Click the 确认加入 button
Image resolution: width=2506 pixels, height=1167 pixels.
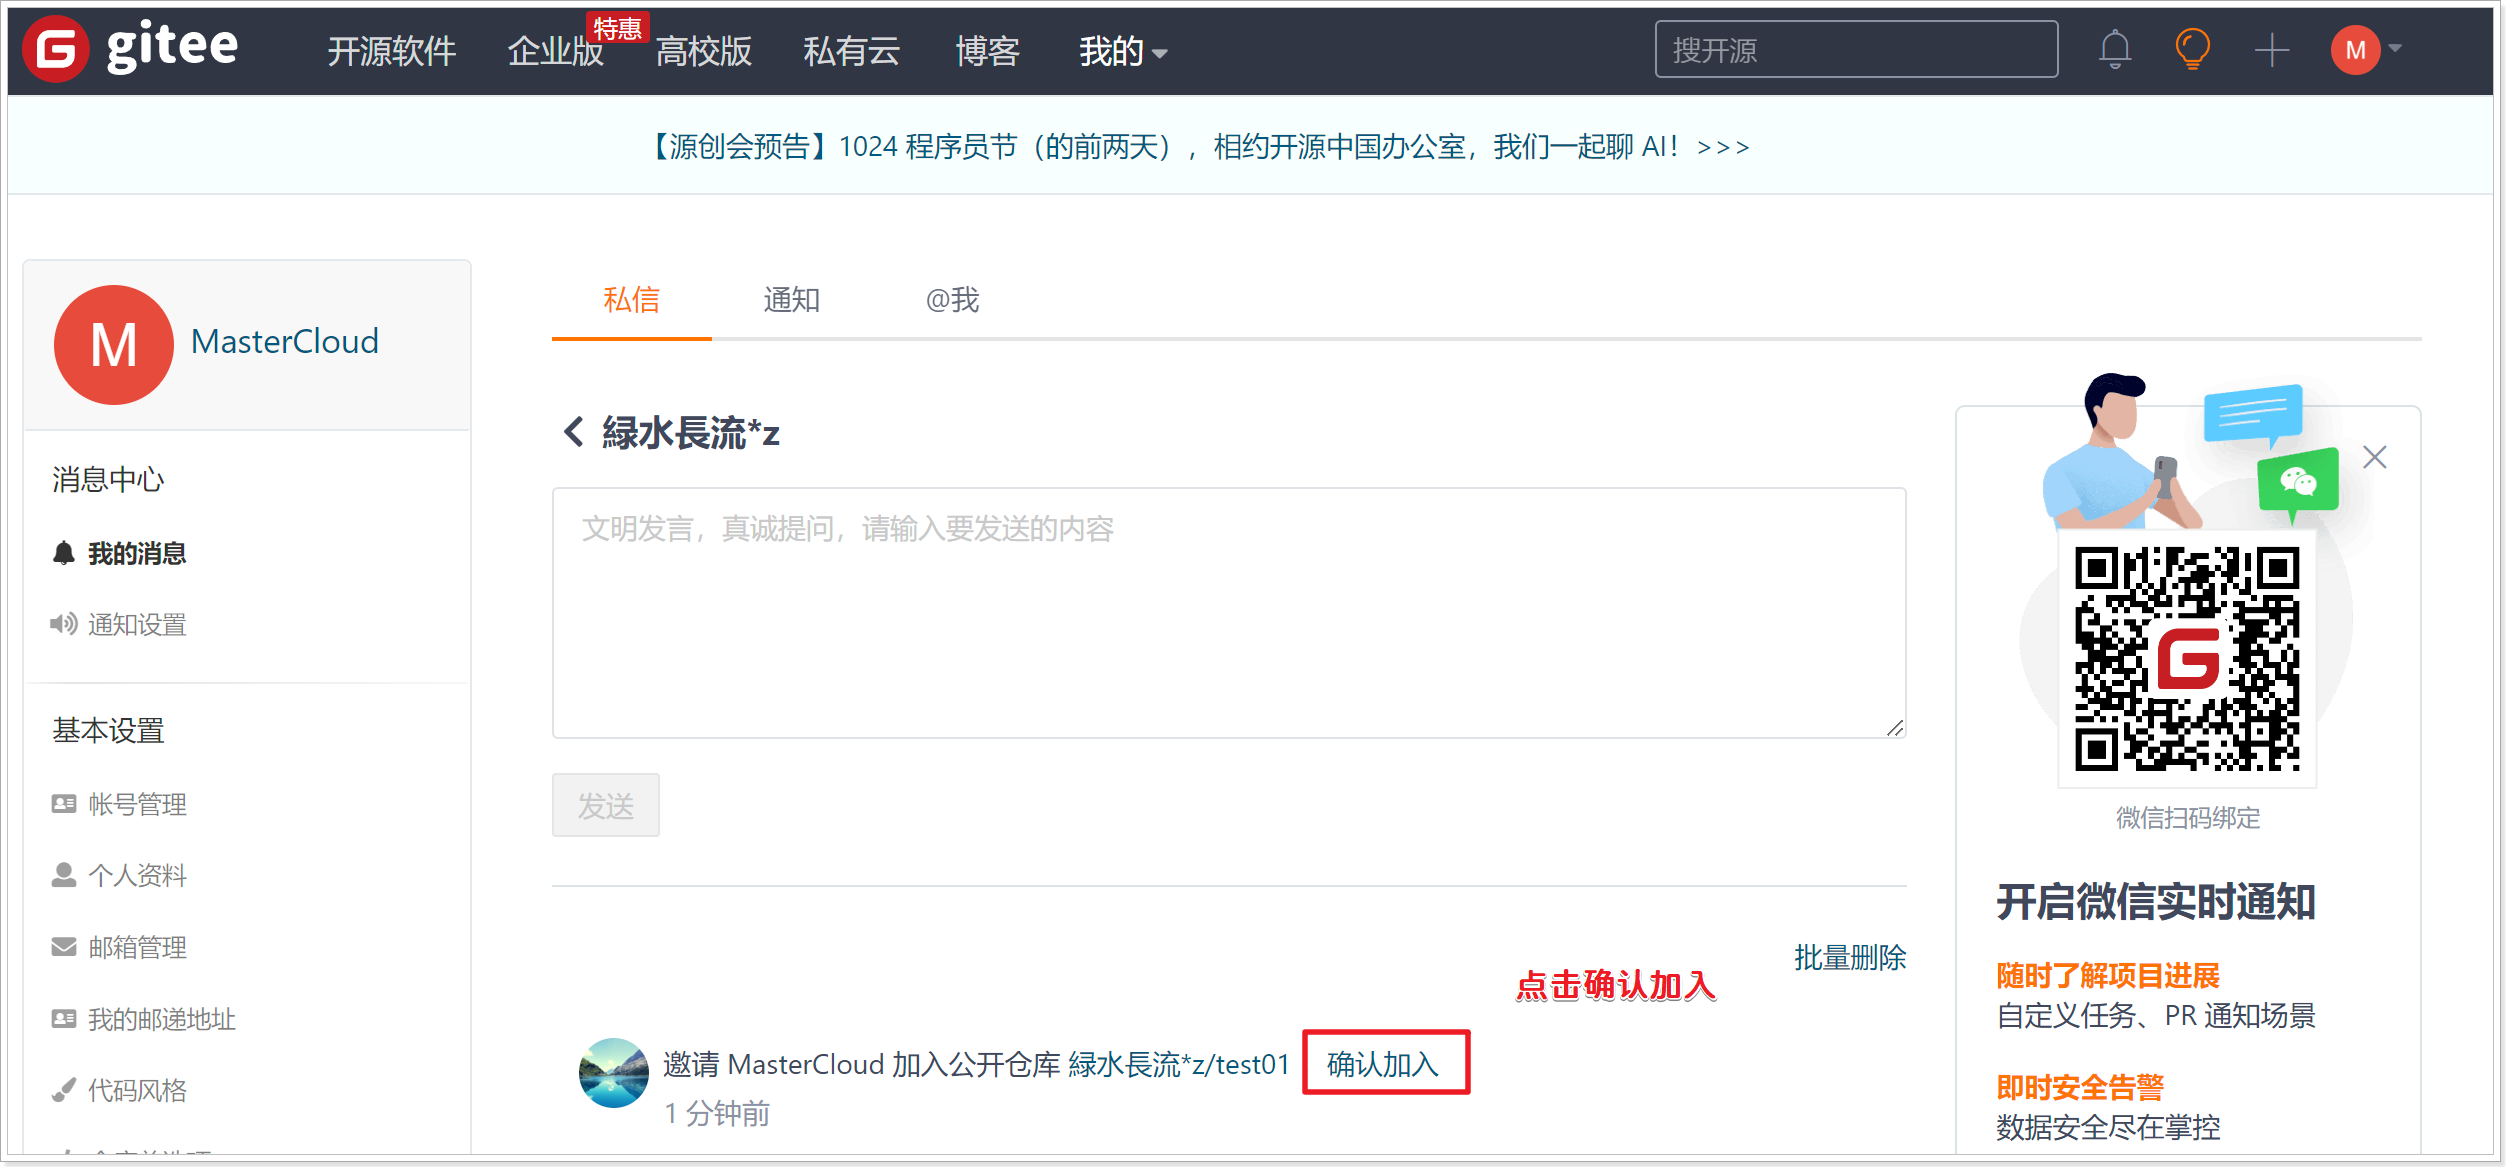(x=1384, y=1063)
